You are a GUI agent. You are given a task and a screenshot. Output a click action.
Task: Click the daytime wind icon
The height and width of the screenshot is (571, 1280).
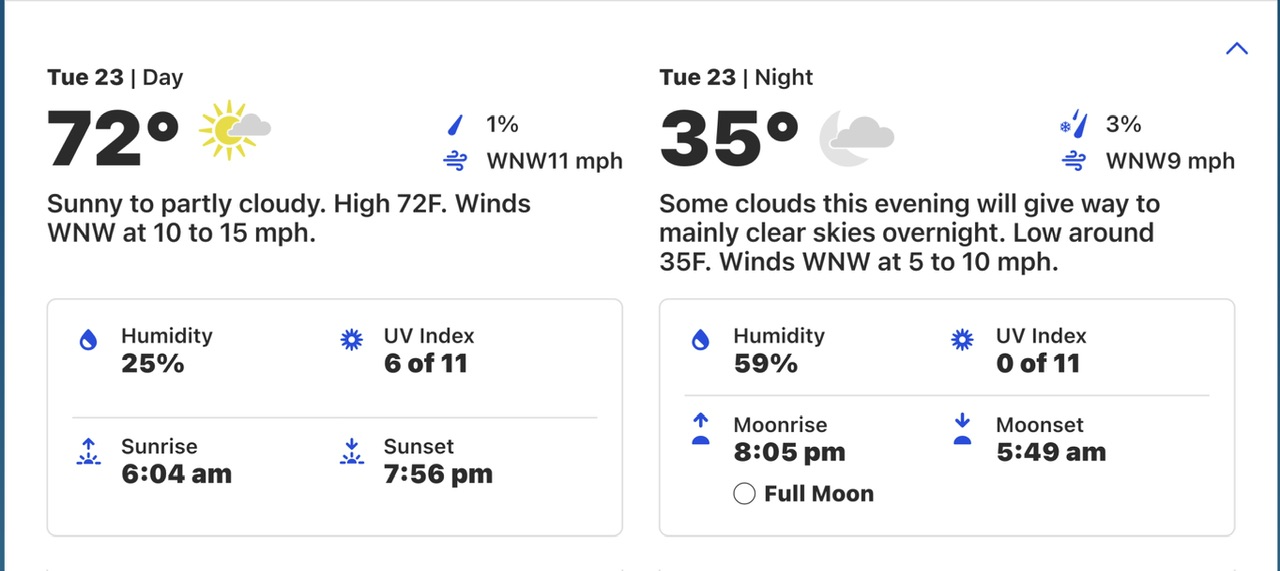coord(456,160)
